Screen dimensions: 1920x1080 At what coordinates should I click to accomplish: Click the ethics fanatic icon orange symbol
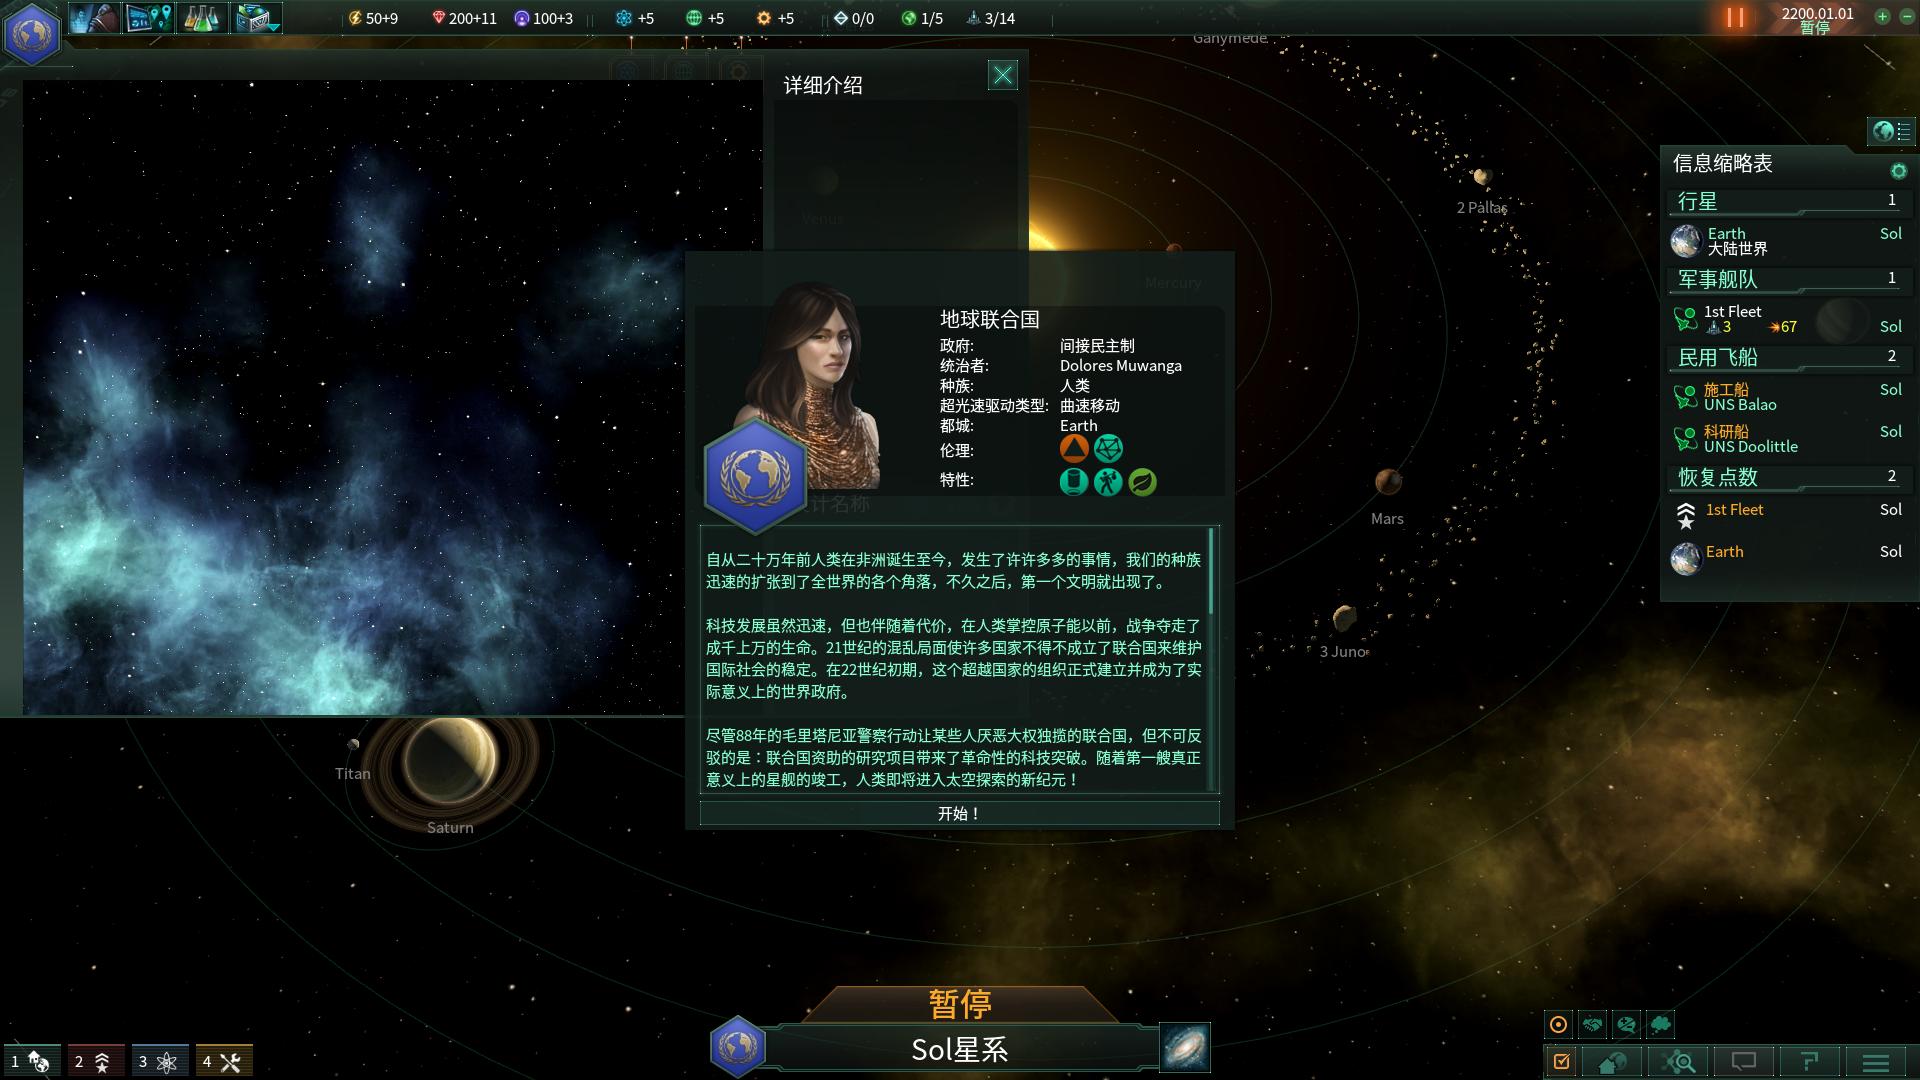[x=1075, y=450]
